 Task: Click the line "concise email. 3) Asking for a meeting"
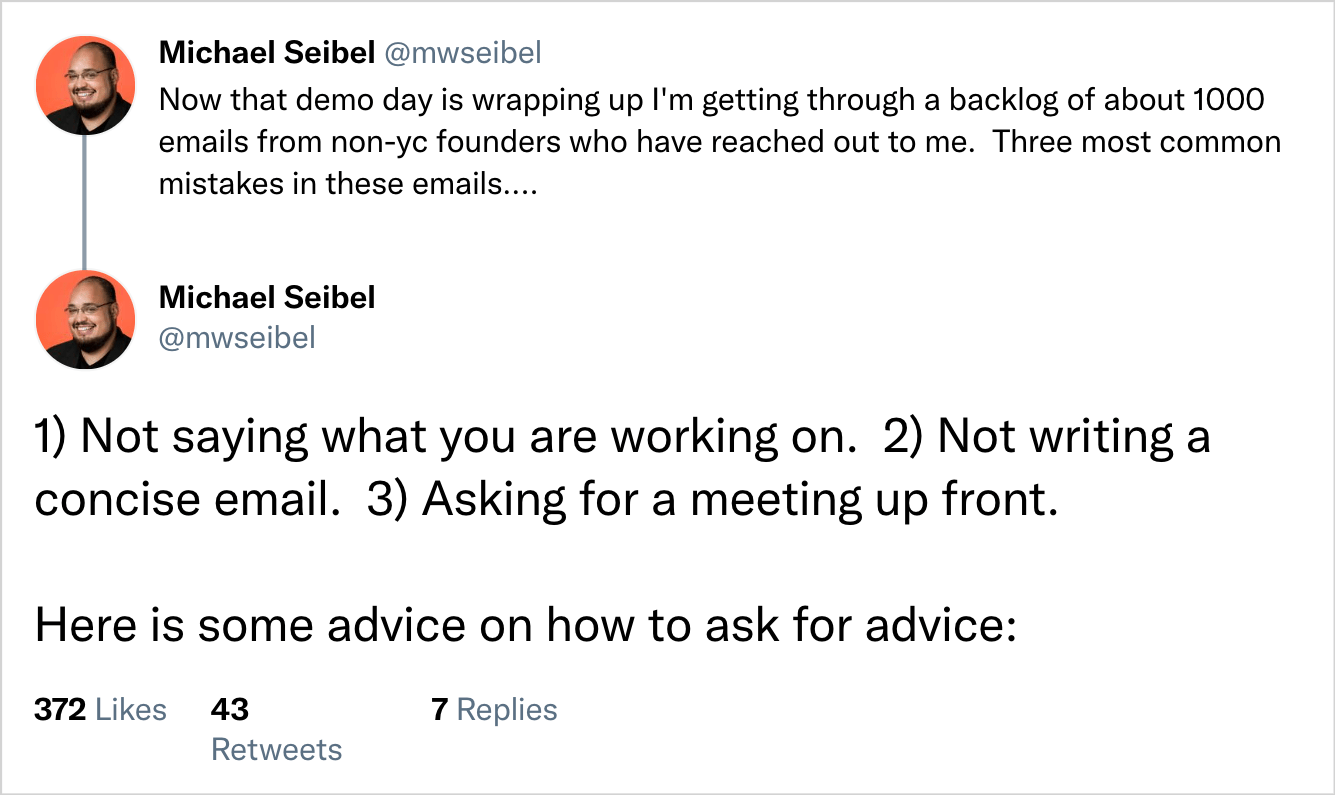tap(546, 499)
